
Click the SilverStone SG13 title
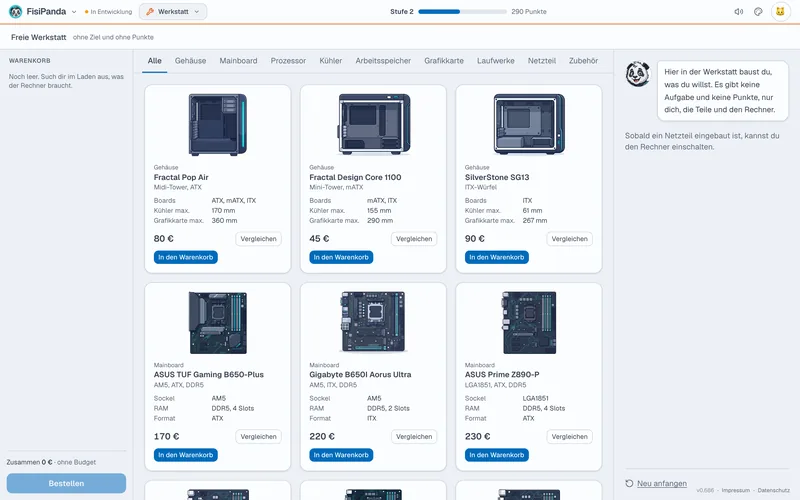tap(497, 177)
